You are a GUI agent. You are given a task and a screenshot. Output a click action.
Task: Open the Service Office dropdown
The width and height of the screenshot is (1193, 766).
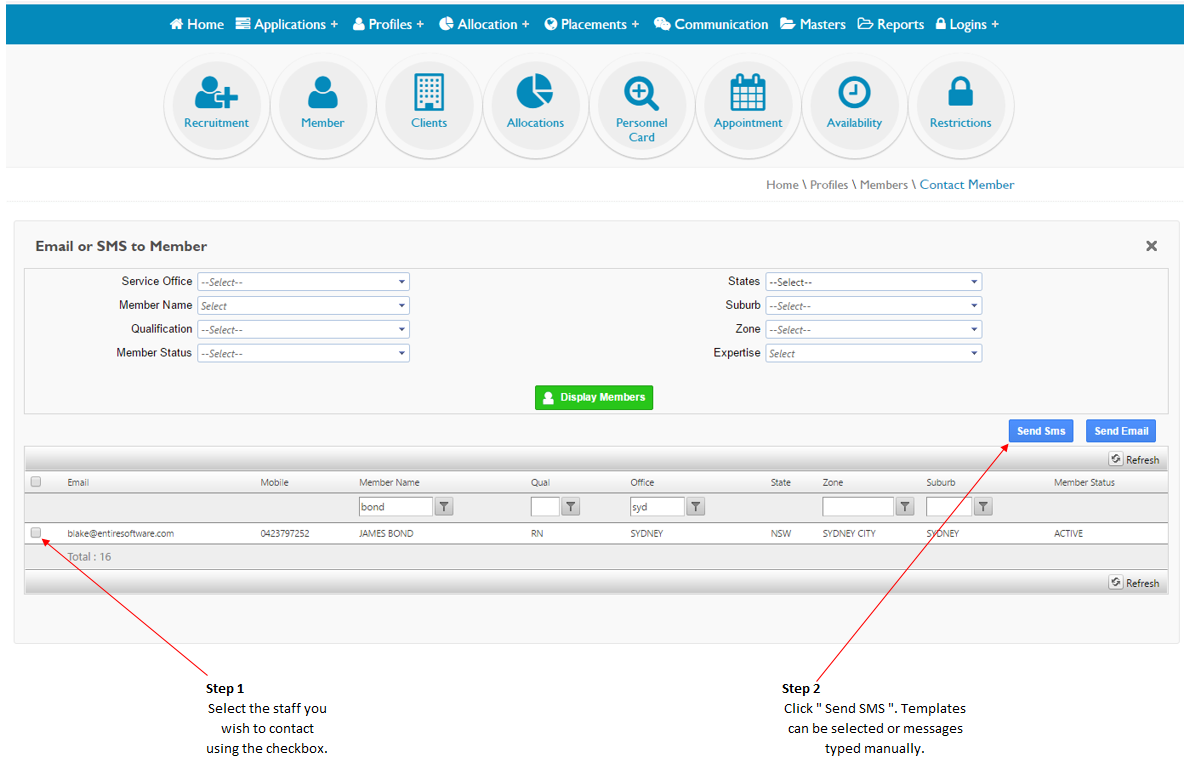click(x=304, y=281)
